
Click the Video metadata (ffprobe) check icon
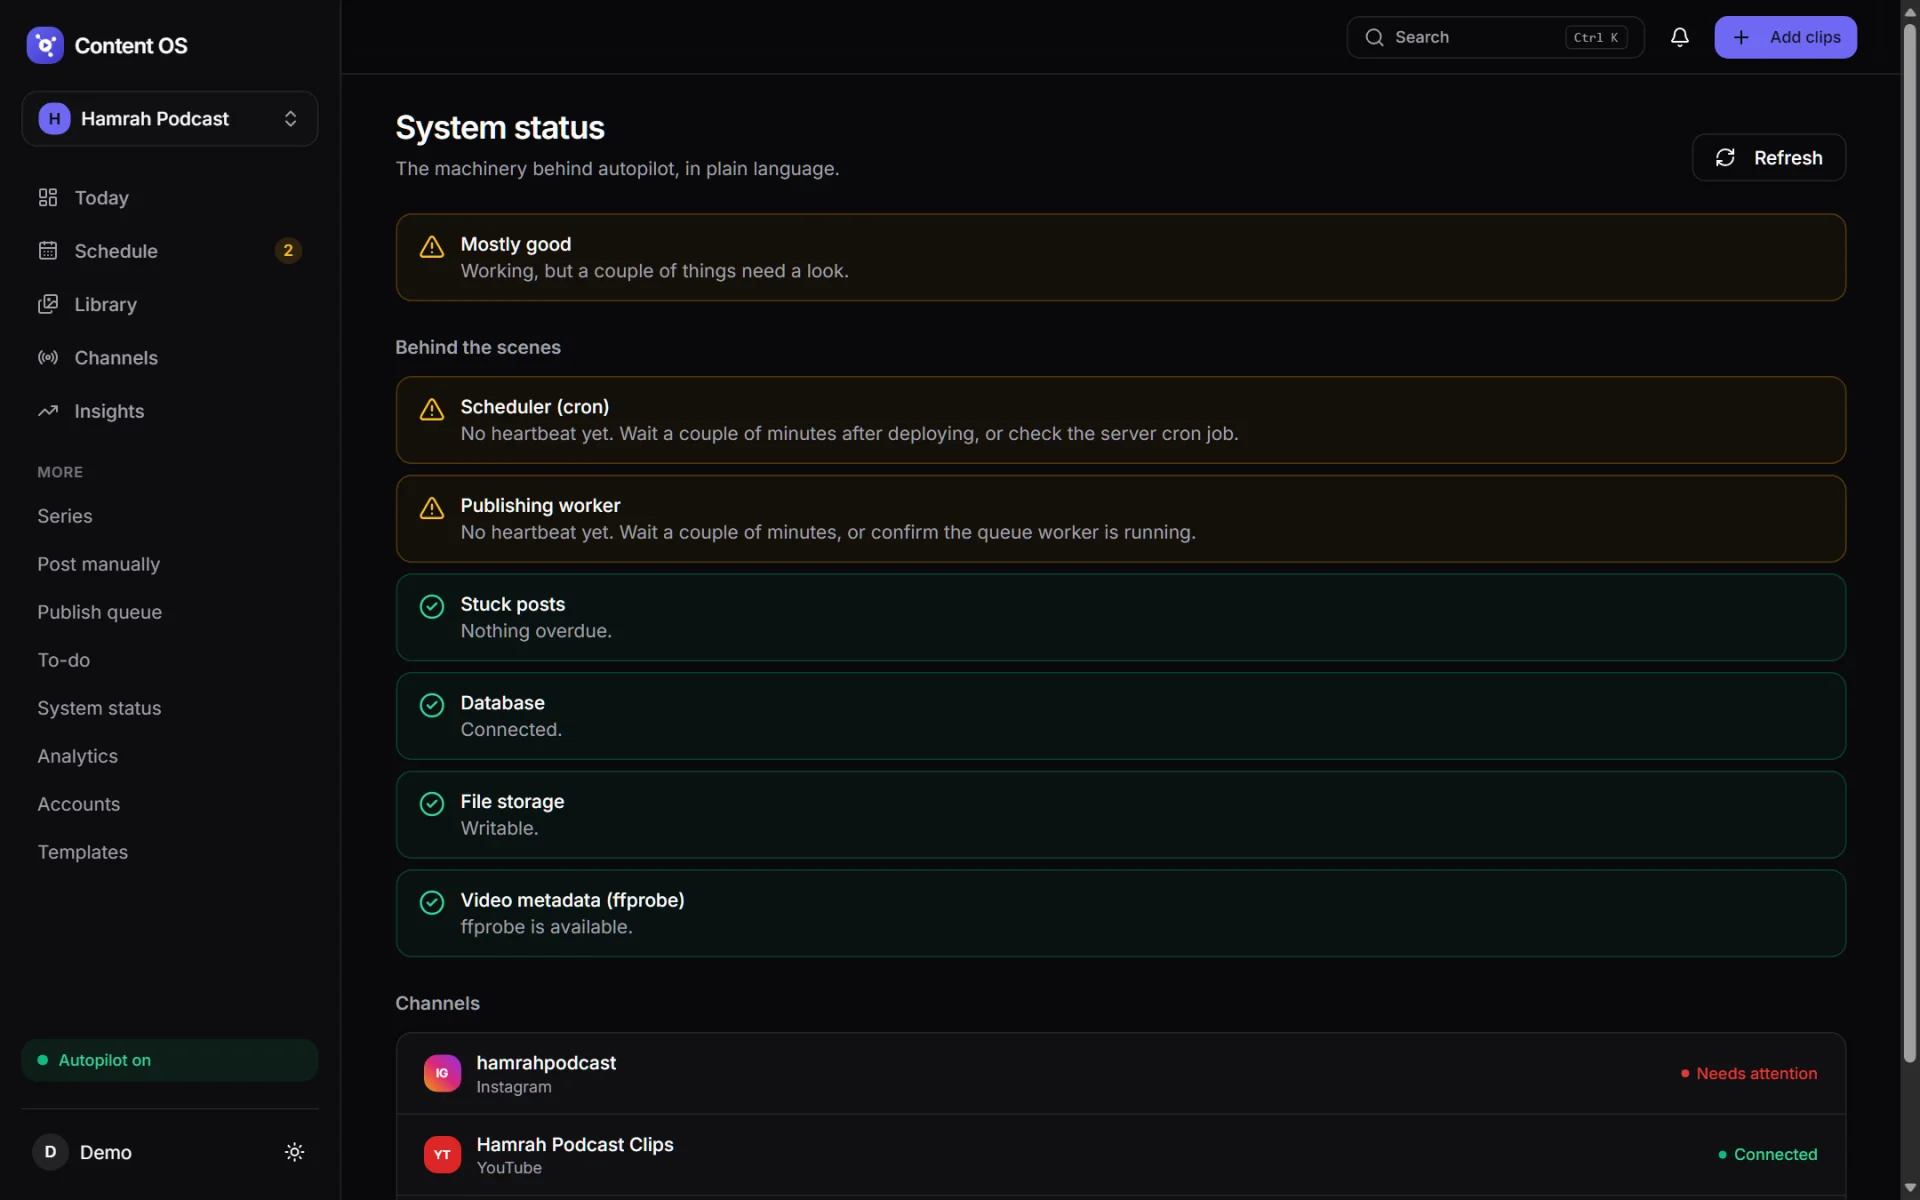pyautogui.click(x=432, y=902)
